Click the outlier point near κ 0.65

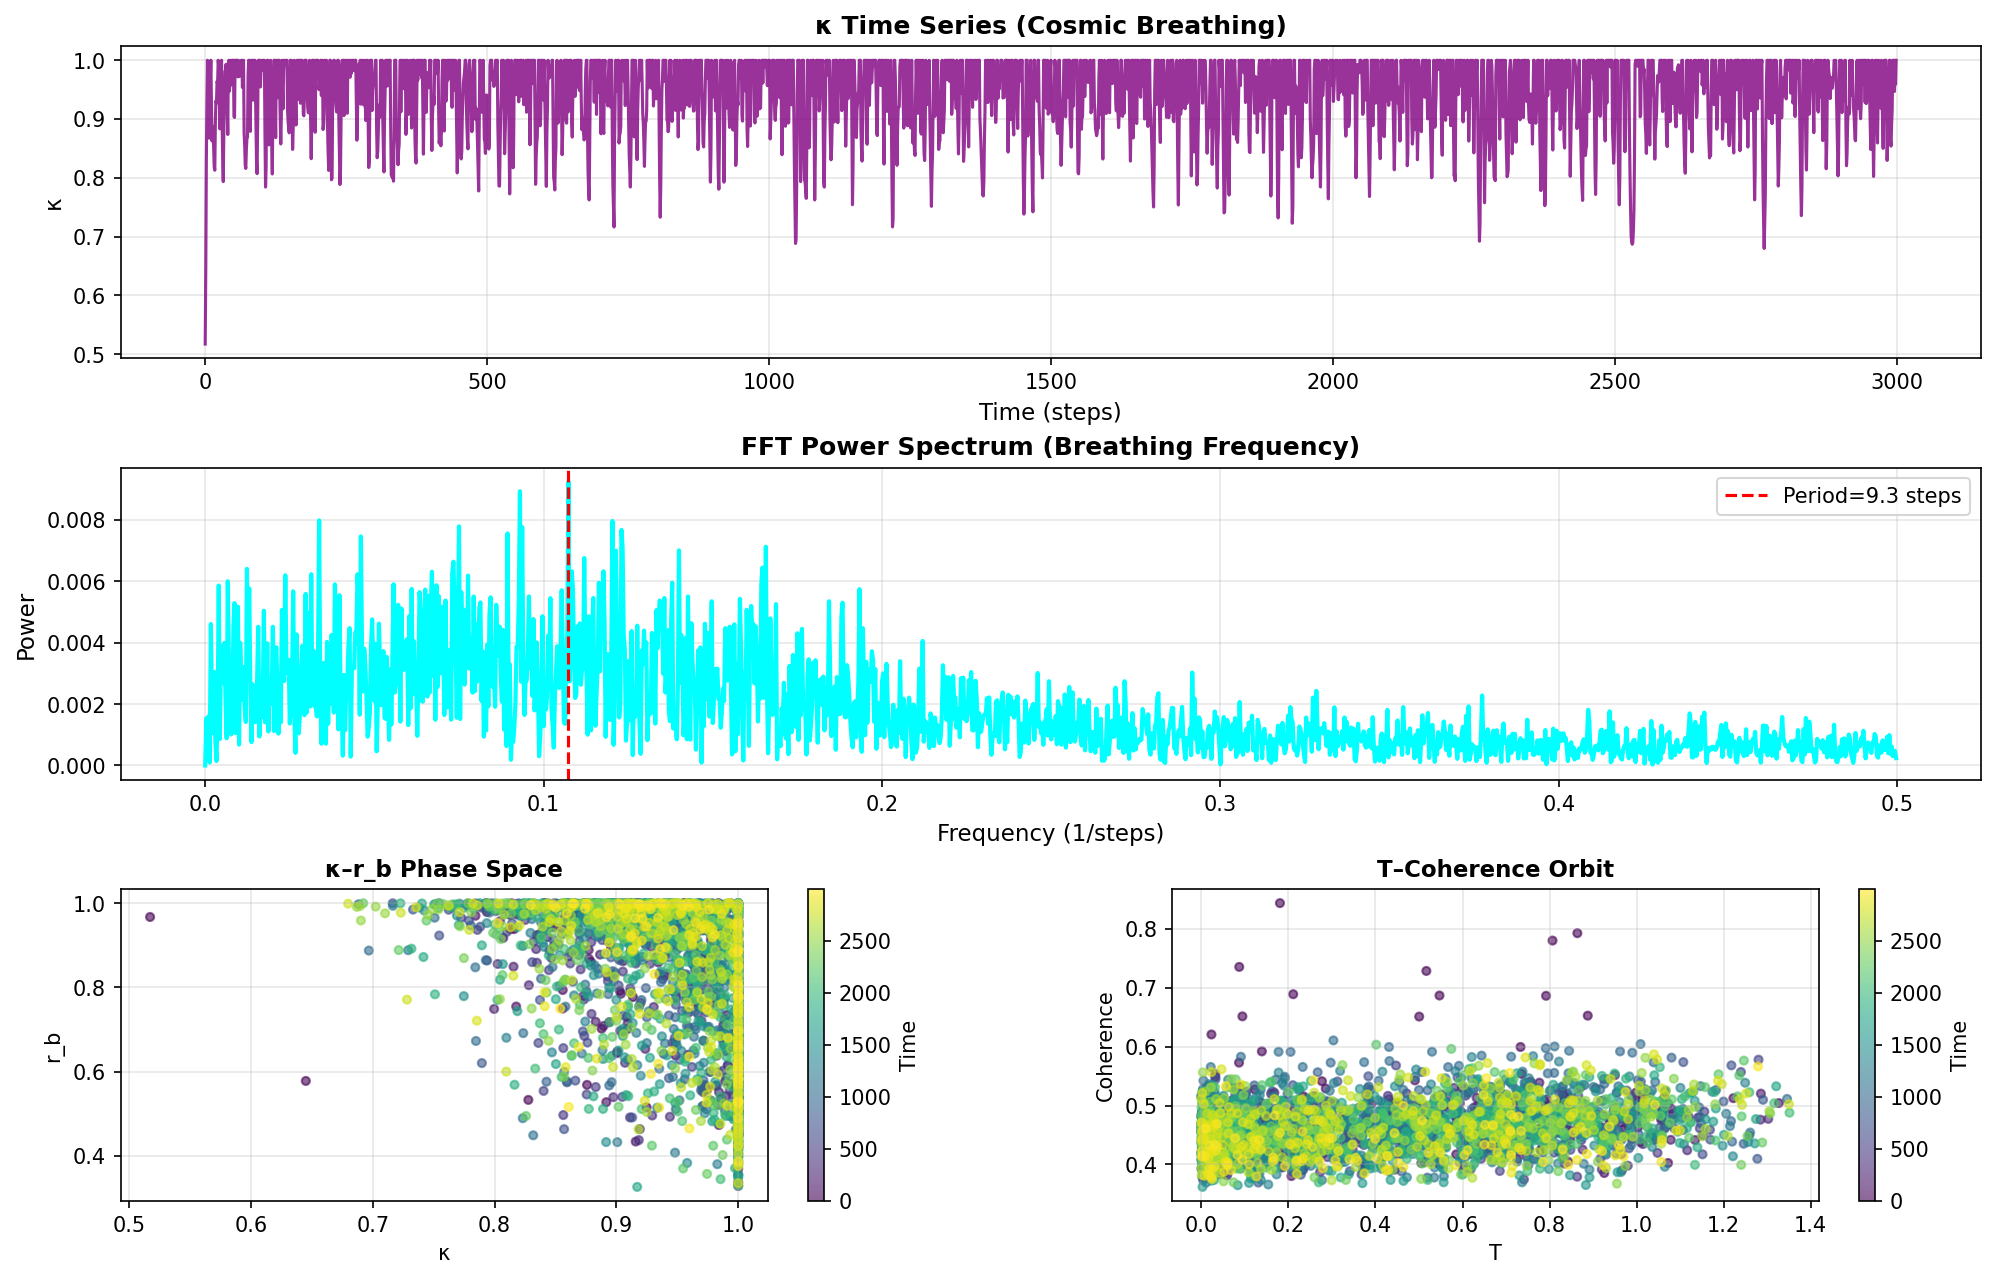[x=306, y=1081]
